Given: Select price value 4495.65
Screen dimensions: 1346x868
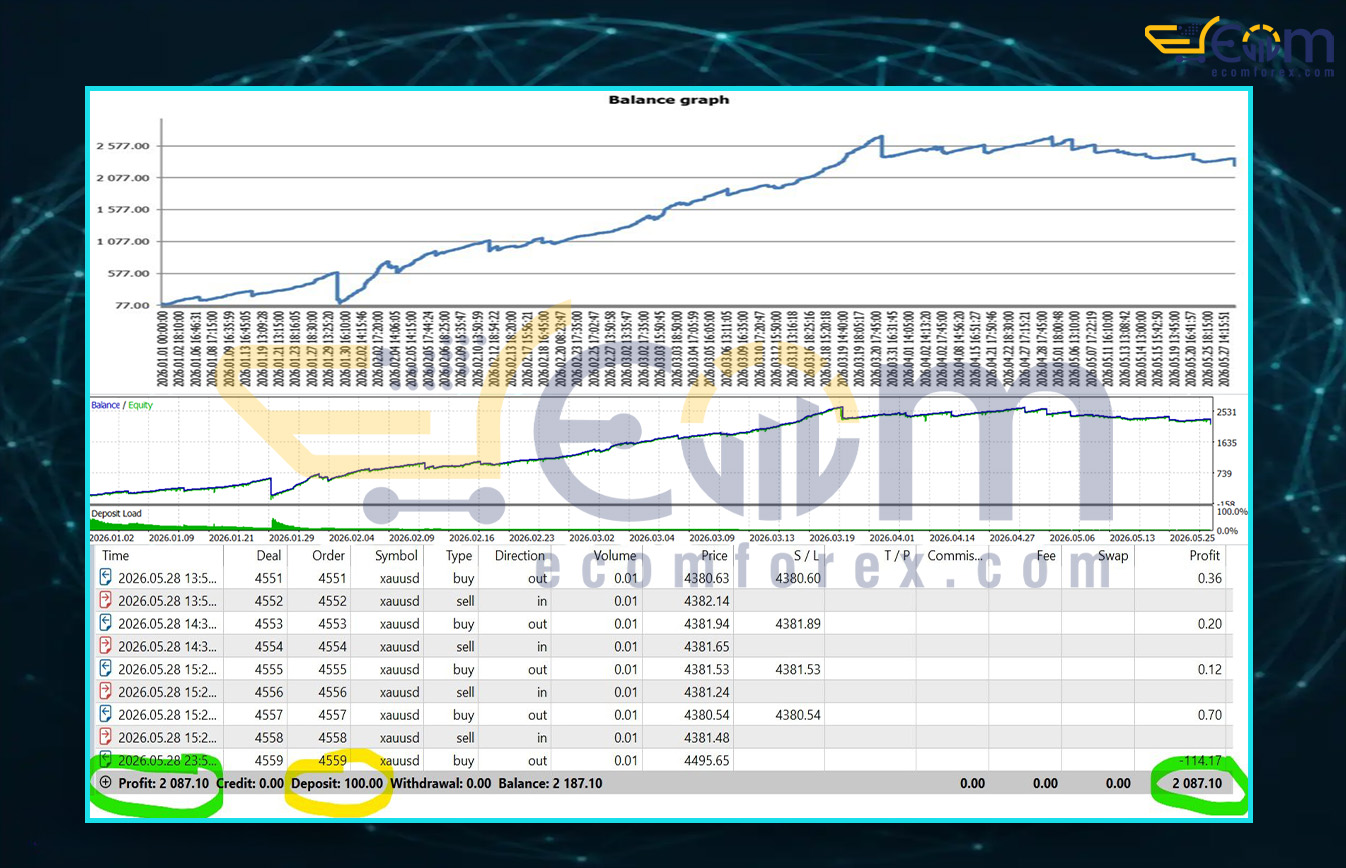Looking at the screenshot, I should tap(706, 761).
